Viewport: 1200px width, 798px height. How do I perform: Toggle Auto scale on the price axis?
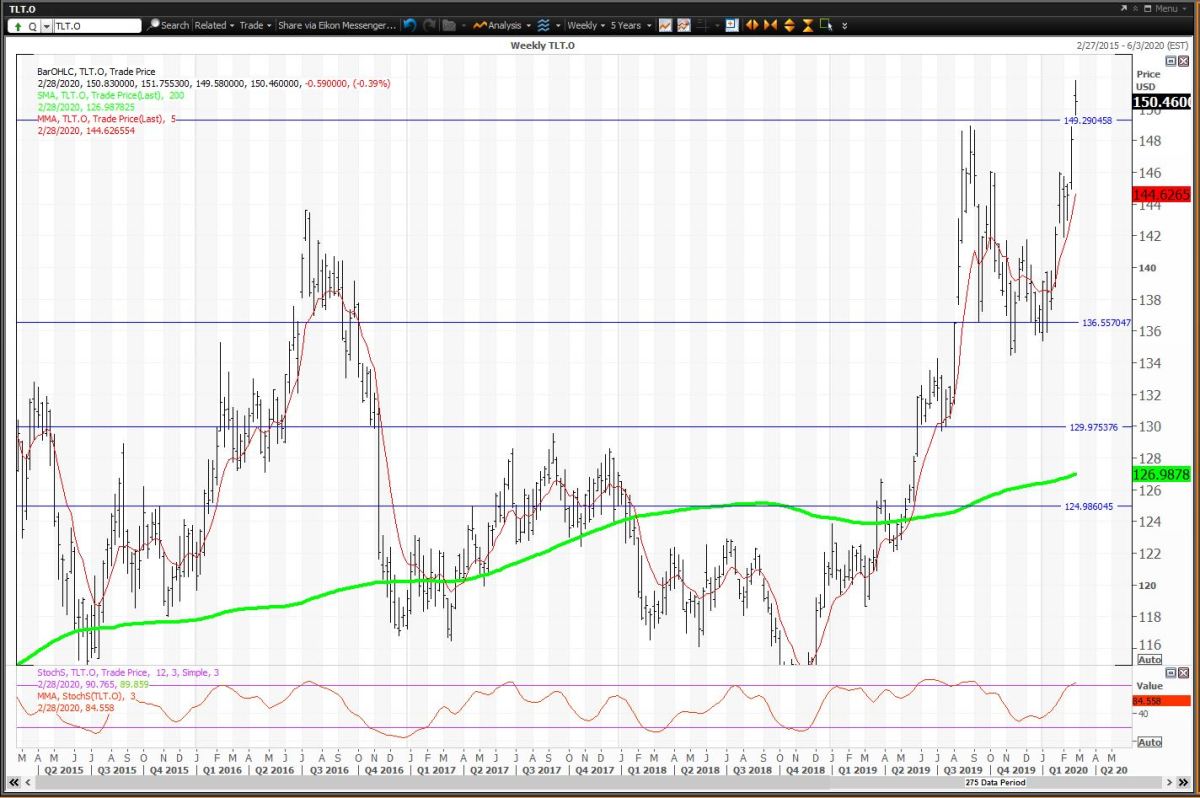[1150, 660]
